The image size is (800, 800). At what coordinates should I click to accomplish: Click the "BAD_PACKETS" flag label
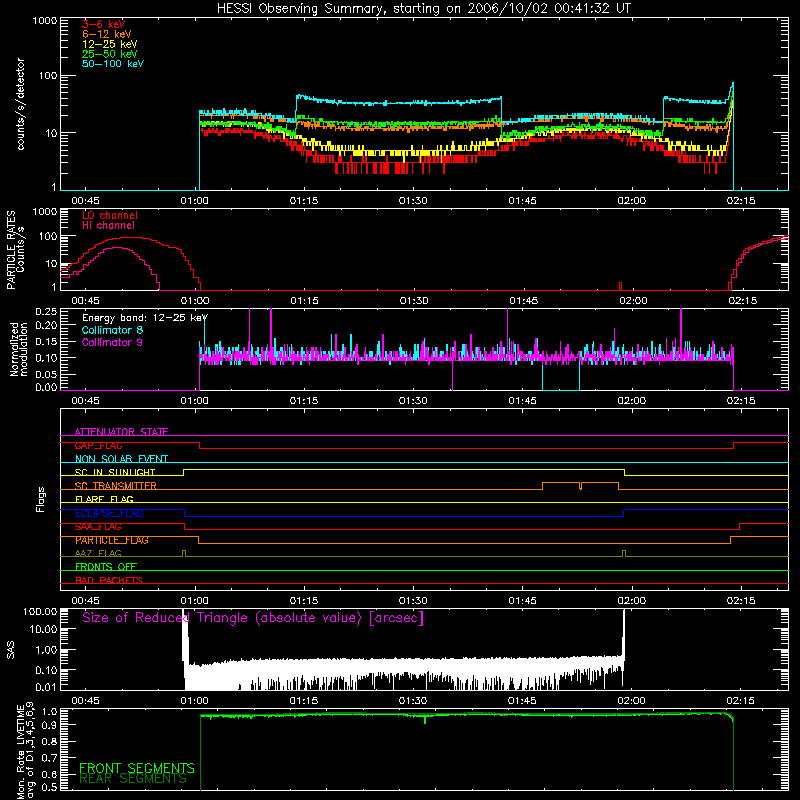tap(109, 580)
